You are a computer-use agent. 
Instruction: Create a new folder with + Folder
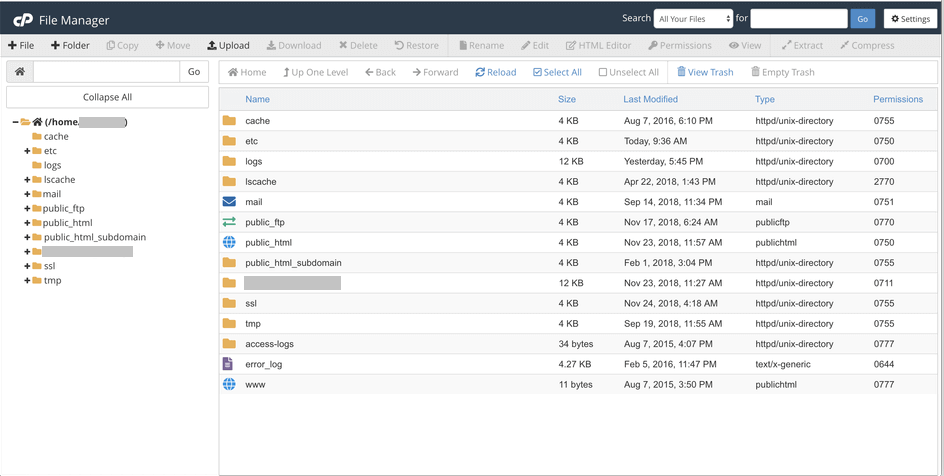coord(70,45)
